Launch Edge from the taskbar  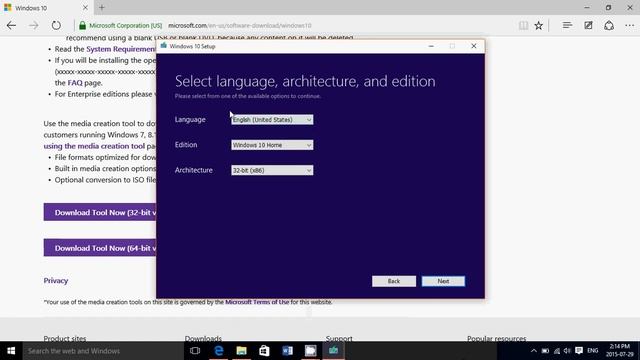click(219, 351)
